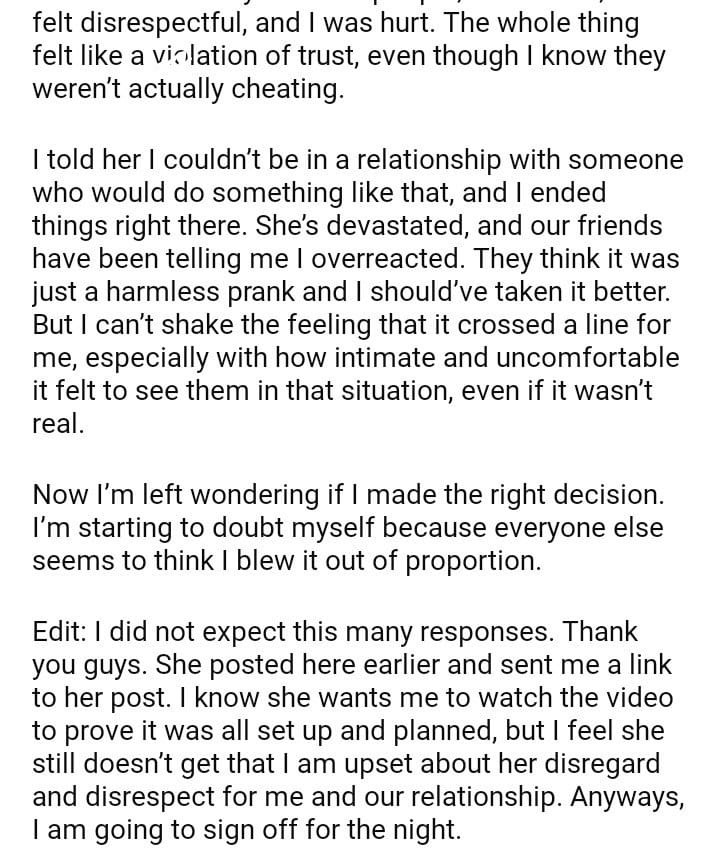Click "Edit:" at the start of the last paragraph

pyautogui.click(x=63, y=631)
